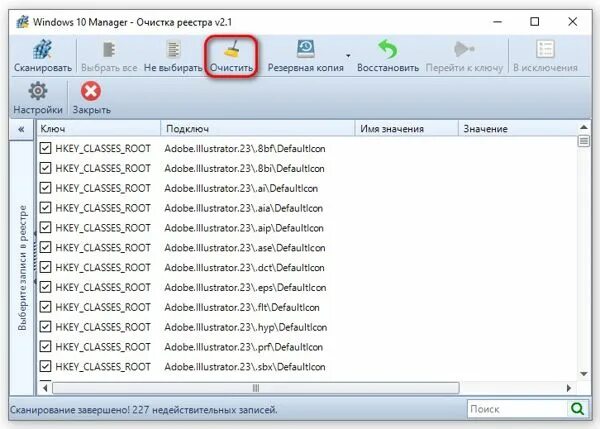Click the vertical scrollbar down arrow
This screenshot has width=600, height=429.
[584, 374]
